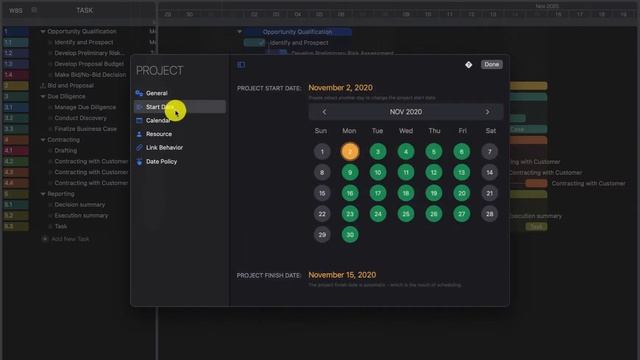The height and width of the screenshot is (360, 640).
Task: Select the Bid and Proposal task
Action: click(70, 86)
